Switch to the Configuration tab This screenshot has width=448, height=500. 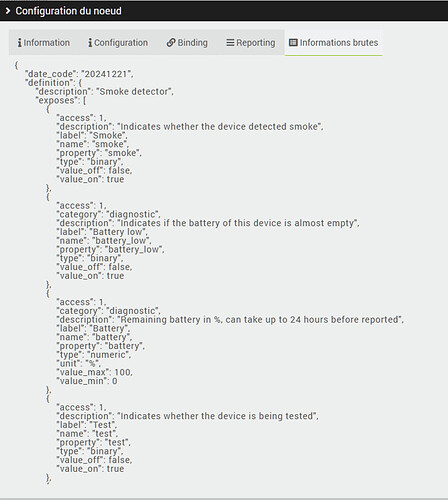[x=118, y=43]
